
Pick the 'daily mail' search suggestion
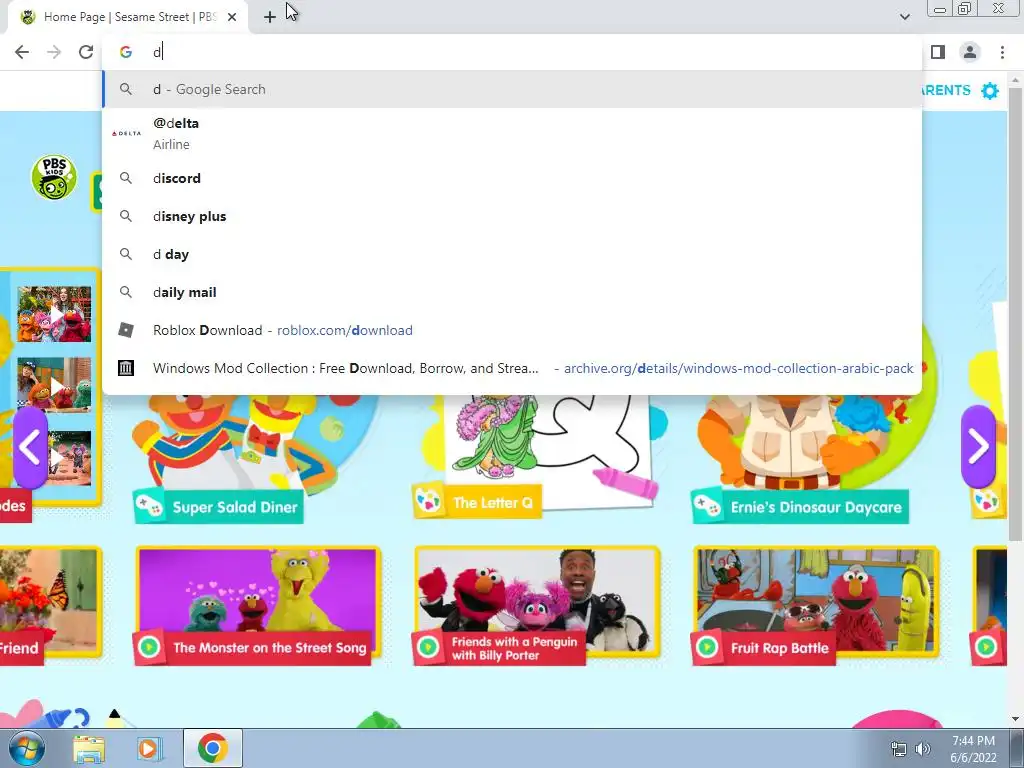pos(512,292)
